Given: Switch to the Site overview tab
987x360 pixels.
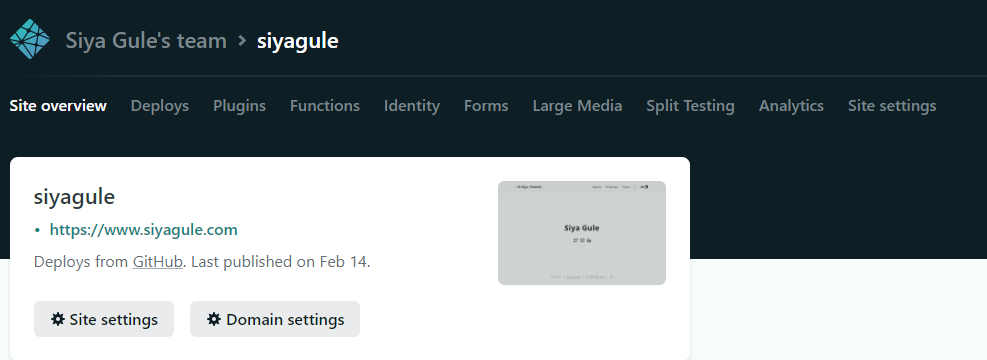Looking at the screenshot, I should point(58,106).
